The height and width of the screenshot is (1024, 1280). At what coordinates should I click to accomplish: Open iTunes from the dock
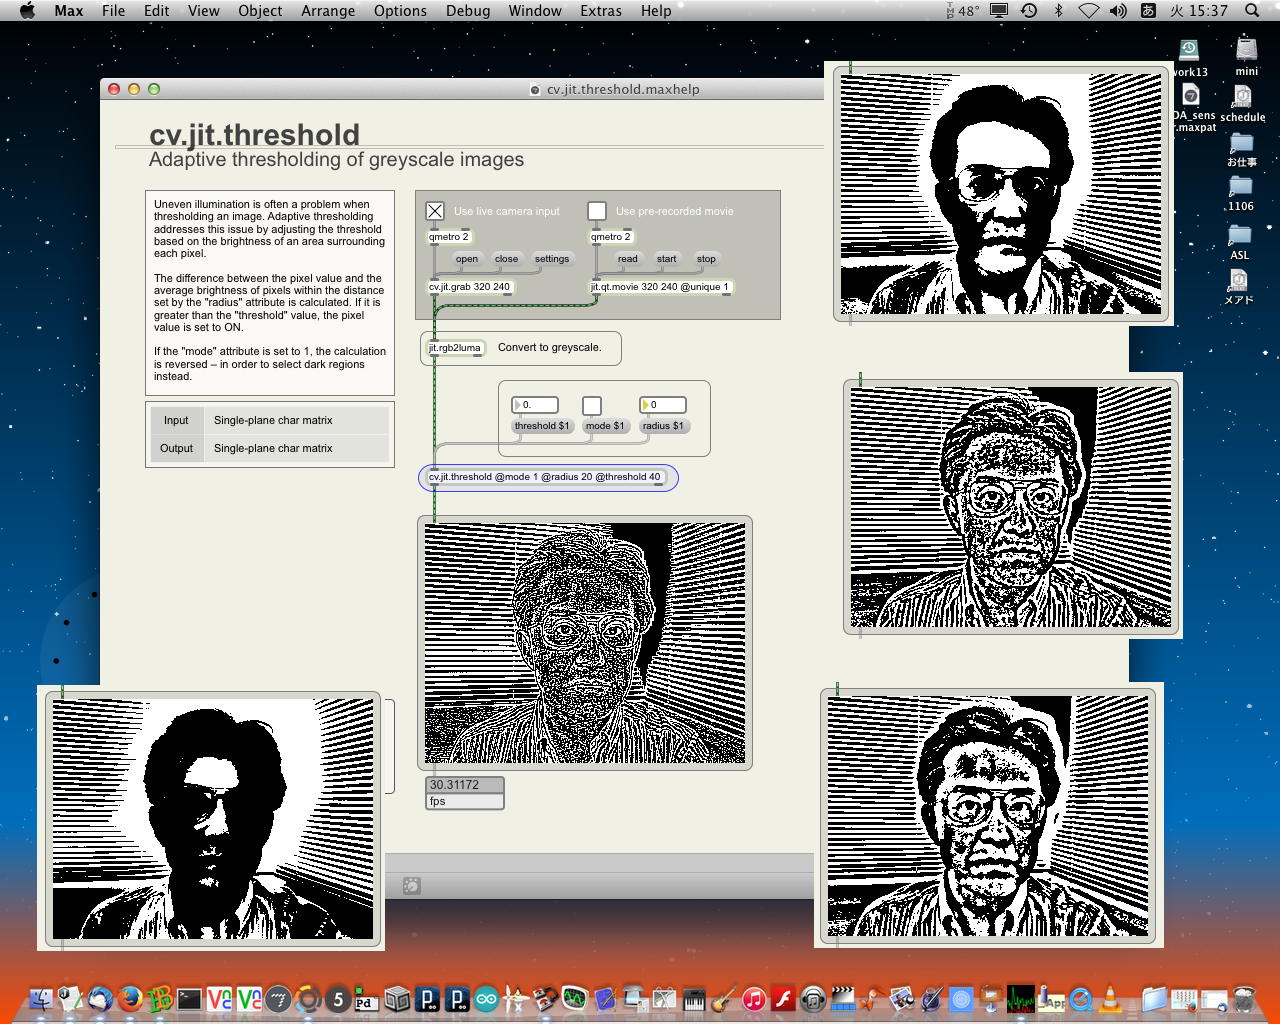tap(754, 998)
